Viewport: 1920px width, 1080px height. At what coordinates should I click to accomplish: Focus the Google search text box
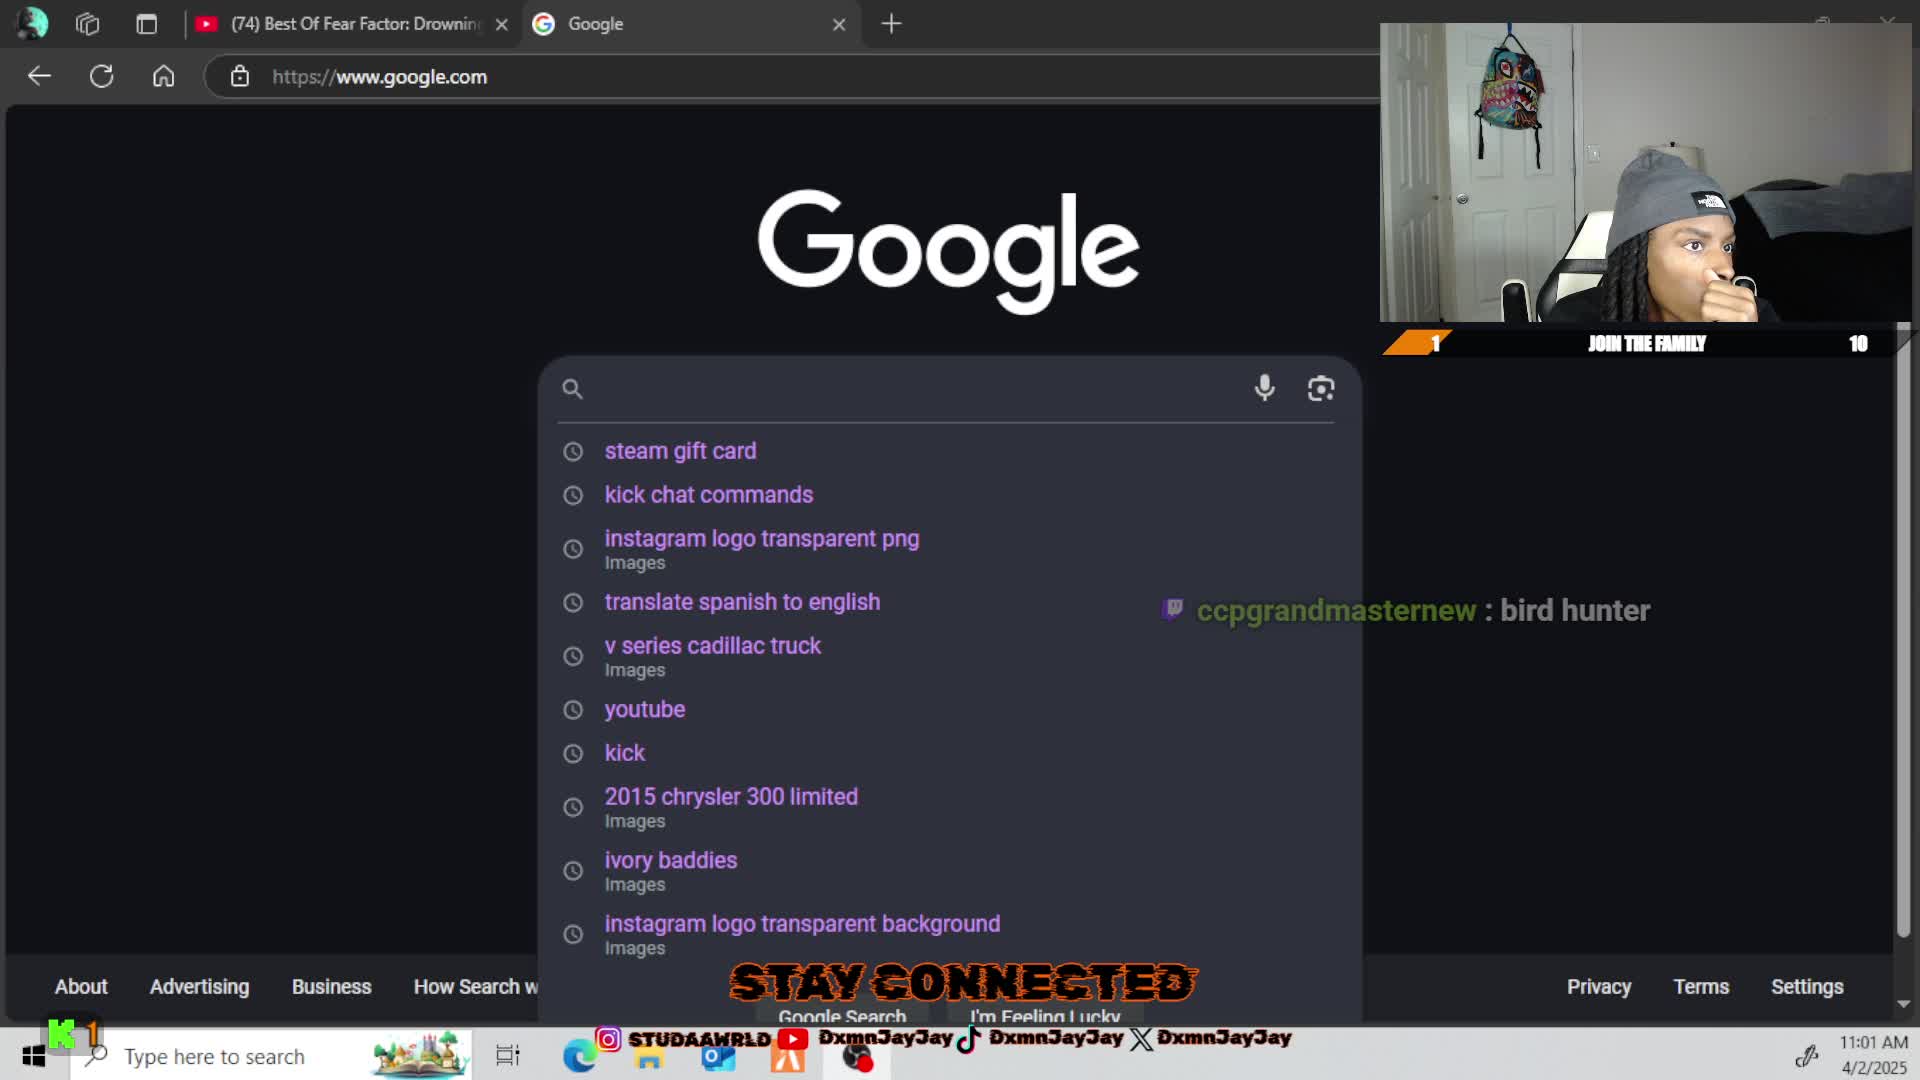click(x=915, y=389)
